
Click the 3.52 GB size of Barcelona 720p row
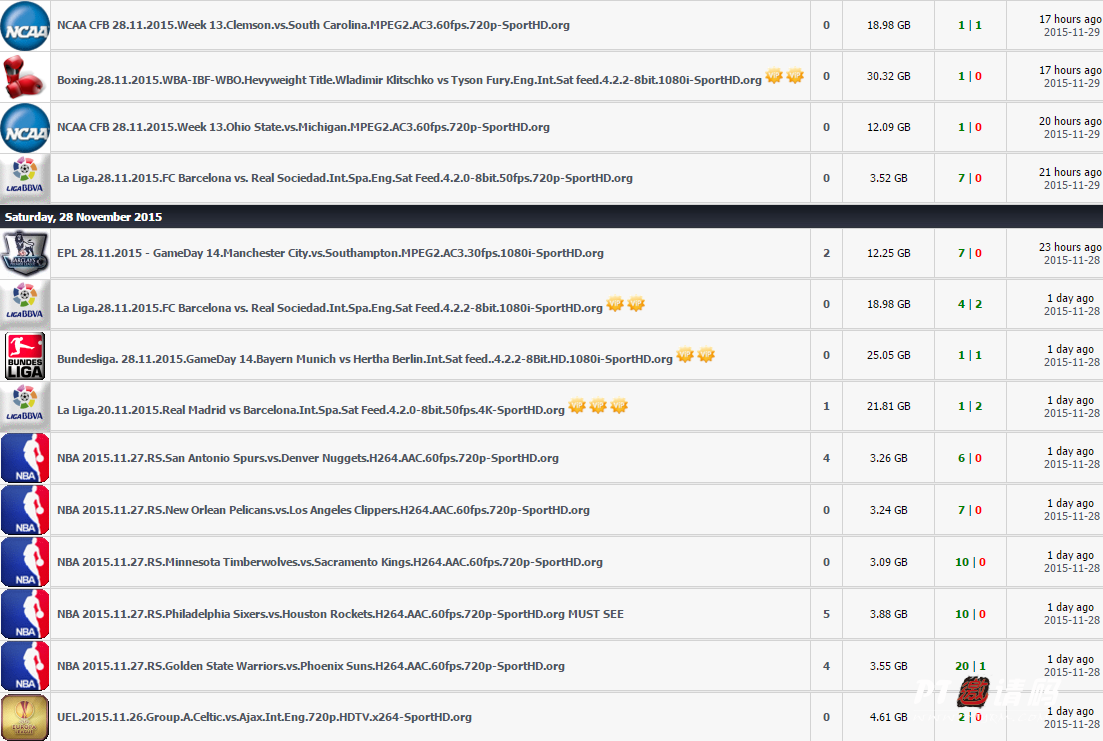tap(888, 178)
